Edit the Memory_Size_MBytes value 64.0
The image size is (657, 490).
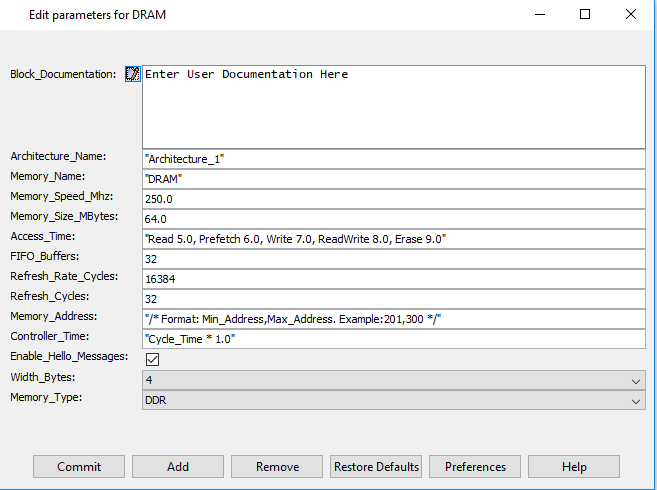[x=394, y=219]
